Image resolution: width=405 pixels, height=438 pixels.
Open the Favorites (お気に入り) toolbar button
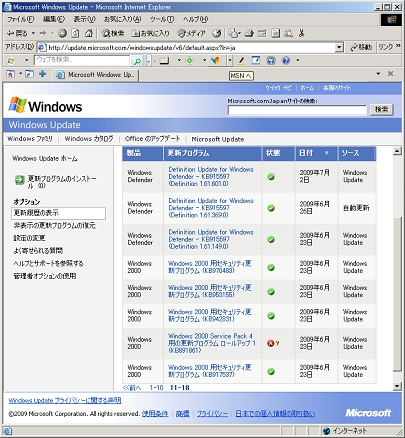150,33
